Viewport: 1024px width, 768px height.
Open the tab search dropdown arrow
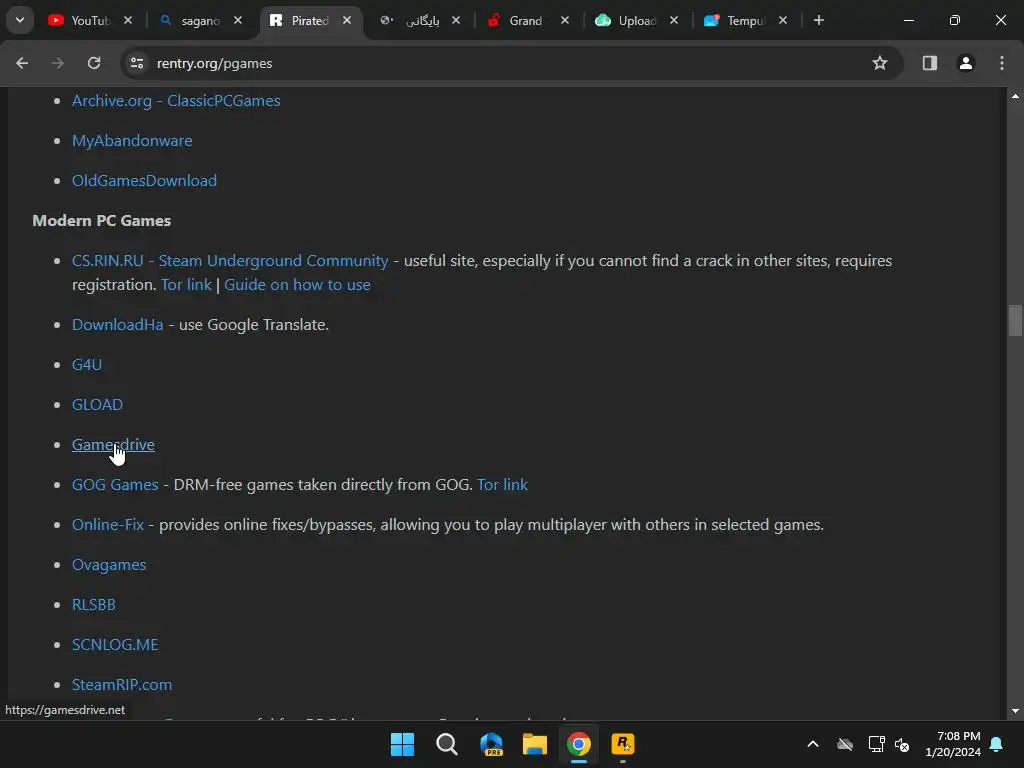tap(20, 20)
